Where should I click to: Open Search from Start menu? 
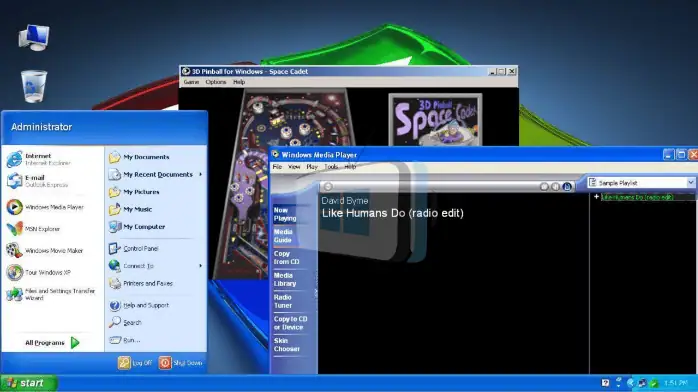coord(125,322)
